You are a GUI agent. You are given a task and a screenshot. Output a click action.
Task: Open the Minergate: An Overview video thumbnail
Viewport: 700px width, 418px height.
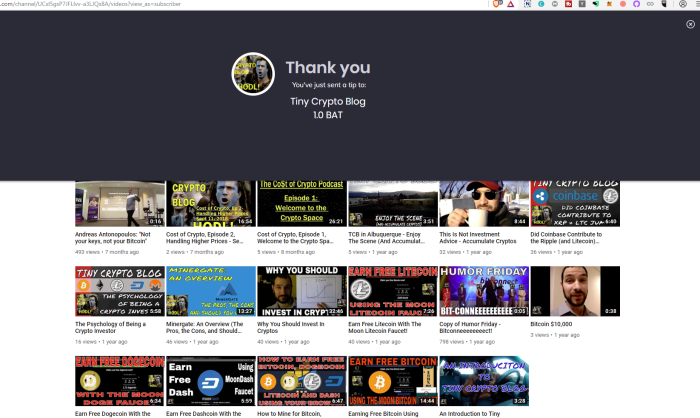tap(210, 291)
